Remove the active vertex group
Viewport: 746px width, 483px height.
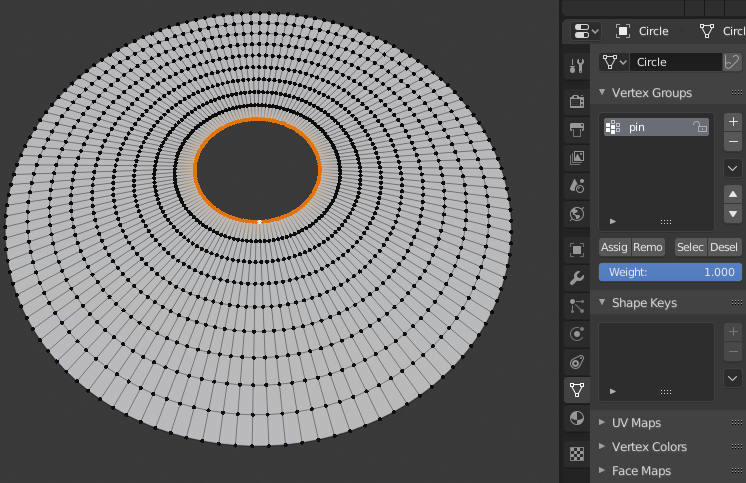733,142
